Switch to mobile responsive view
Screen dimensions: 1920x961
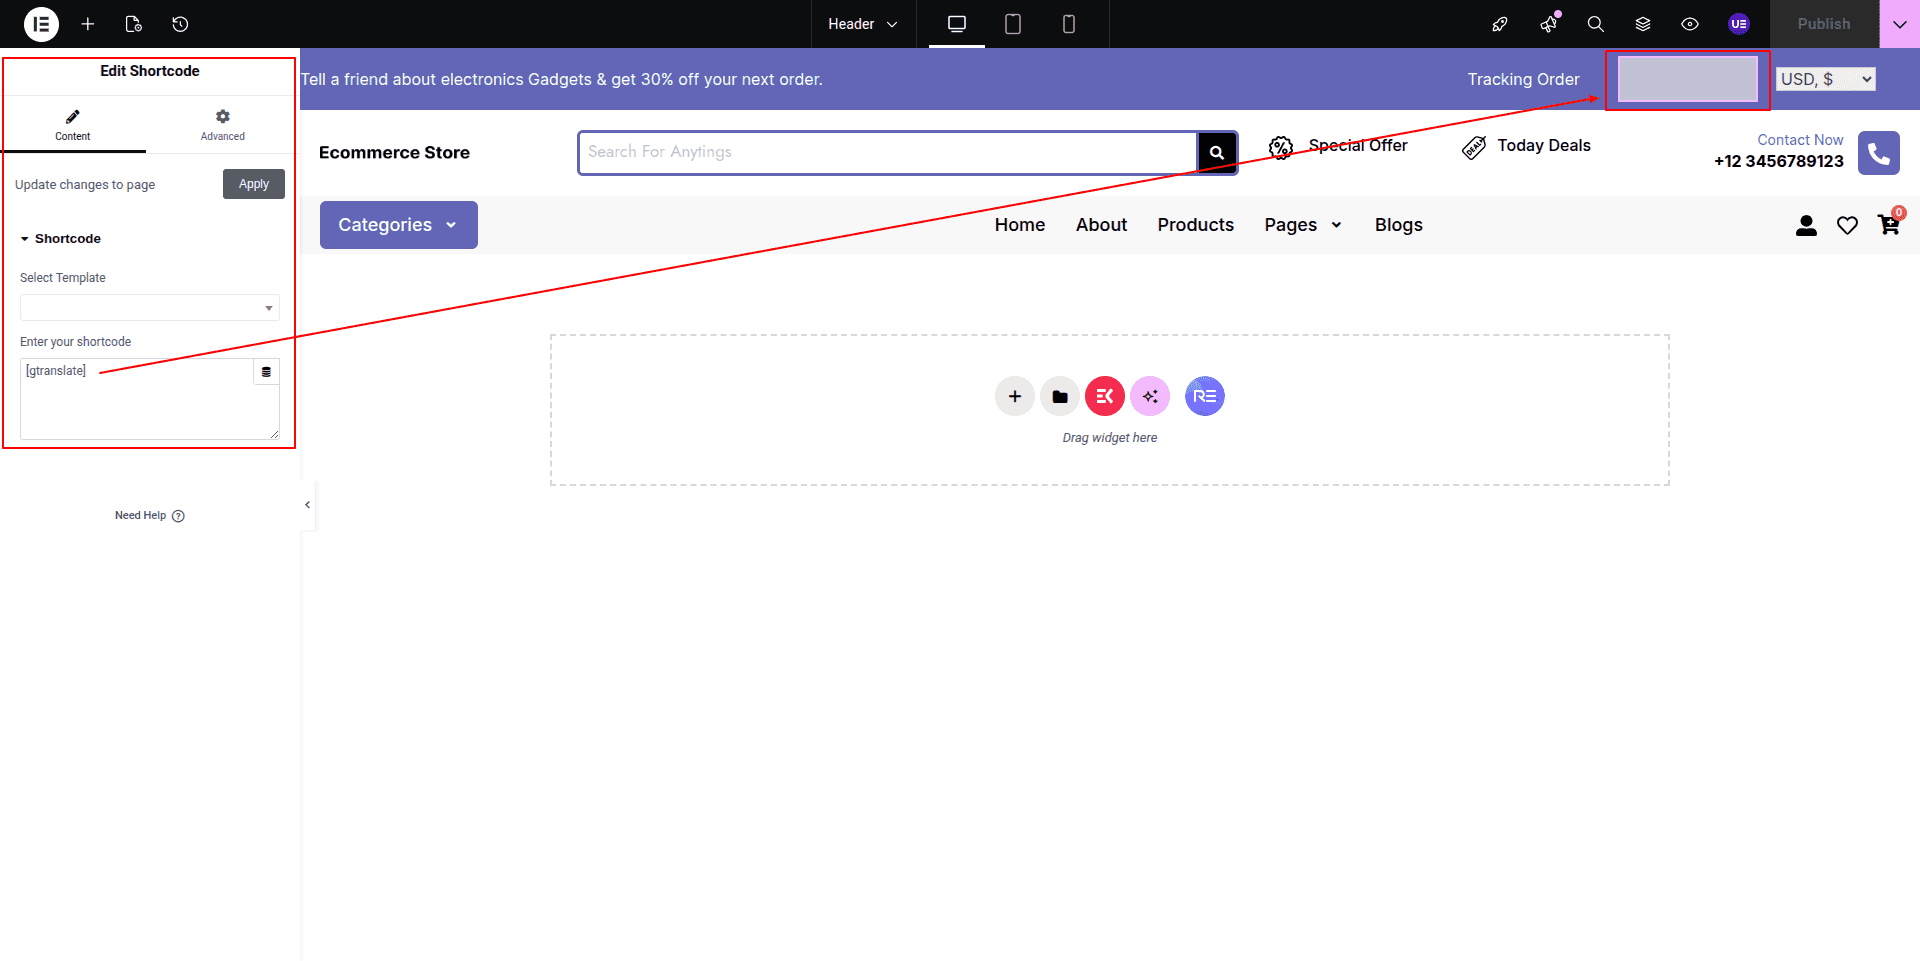pos(1068,24)
